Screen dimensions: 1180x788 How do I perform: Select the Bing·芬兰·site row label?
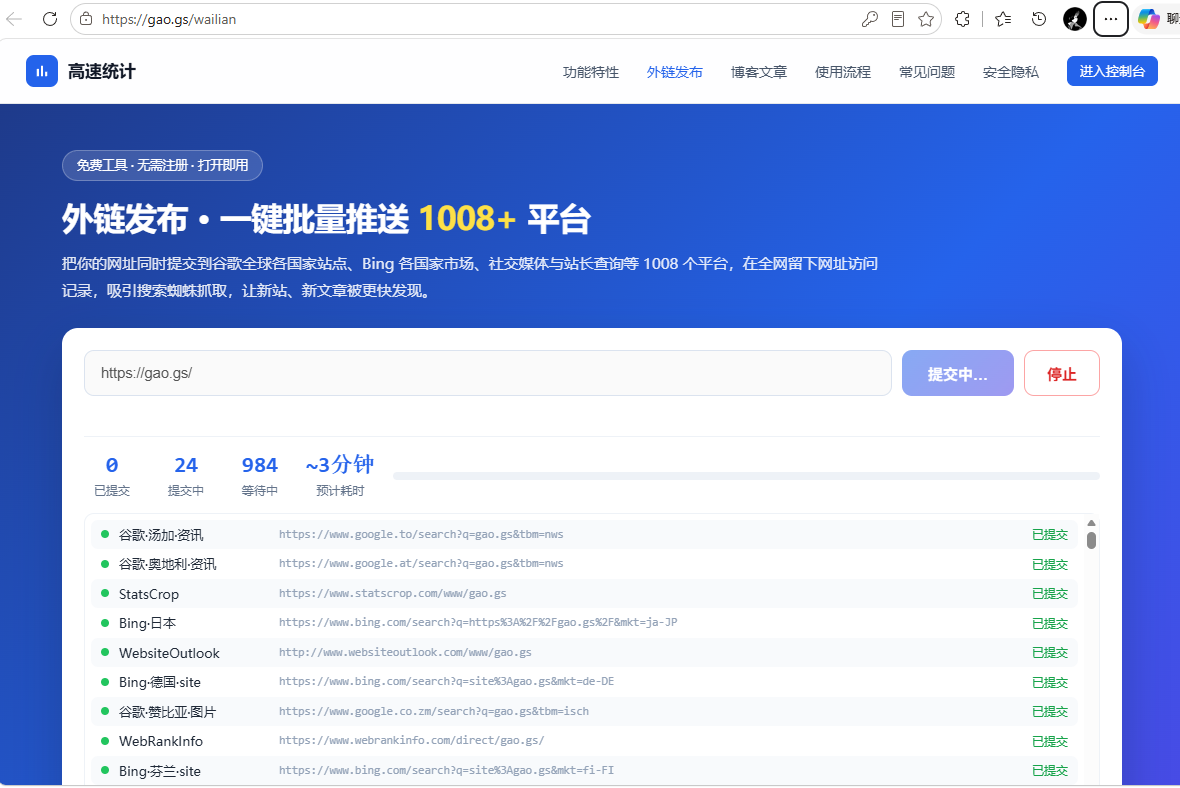[160, 771]
